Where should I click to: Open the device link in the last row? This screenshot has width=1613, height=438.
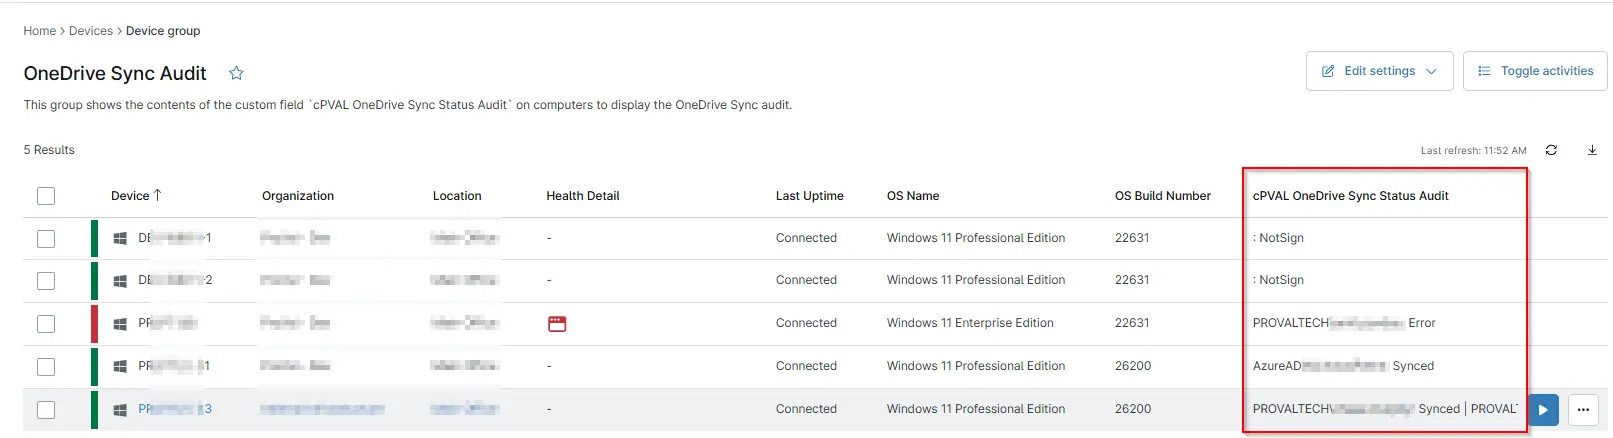tap(175, 409)
